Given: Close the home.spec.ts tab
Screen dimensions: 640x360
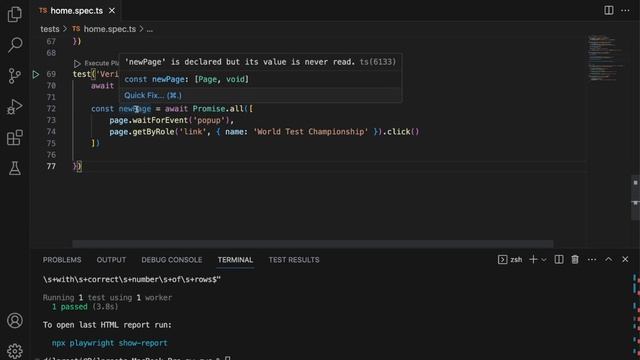Looking at the screenshot, I should (112, 11).
